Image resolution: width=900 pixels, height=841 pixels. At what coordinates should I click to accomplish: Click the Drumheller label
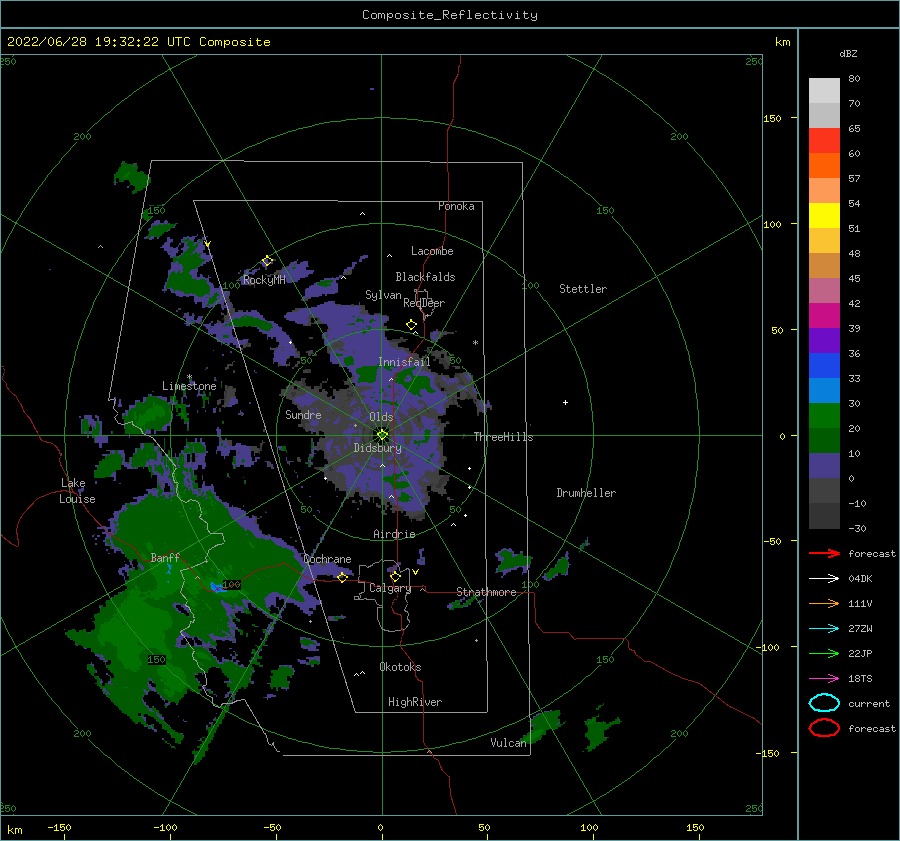(586, 493)
